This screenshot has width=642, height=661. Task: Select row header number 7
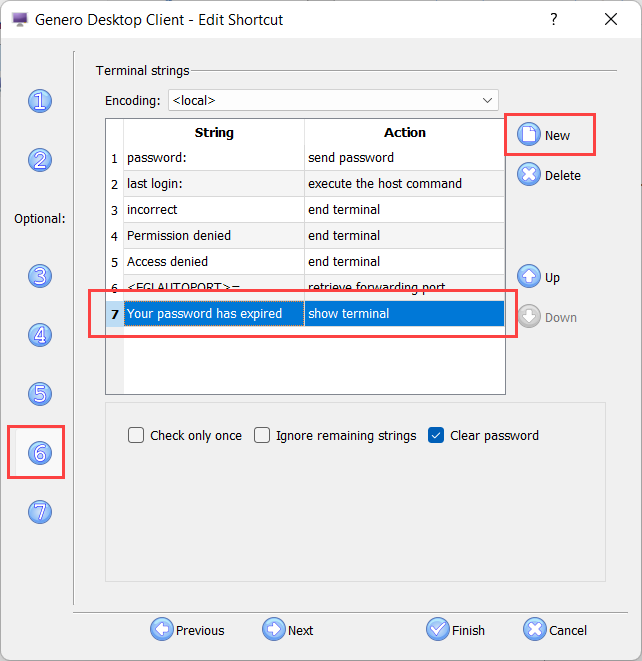(115, 314)
